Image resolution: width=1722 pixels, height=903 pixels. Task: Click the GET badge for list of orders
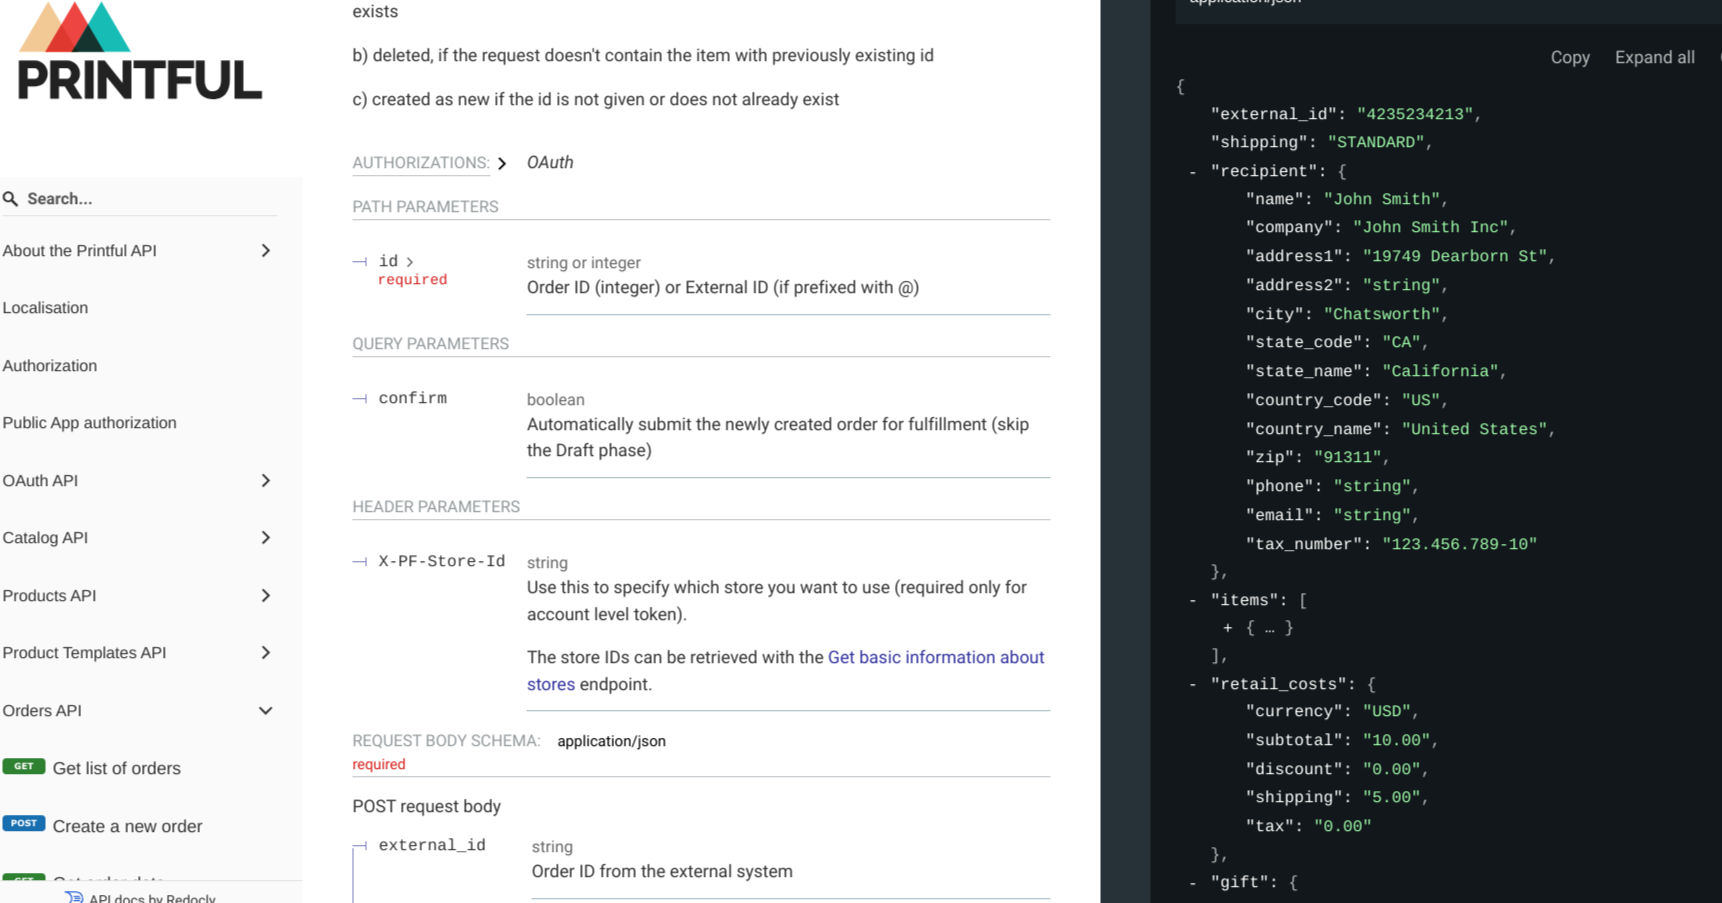click(x=24, y=767)
